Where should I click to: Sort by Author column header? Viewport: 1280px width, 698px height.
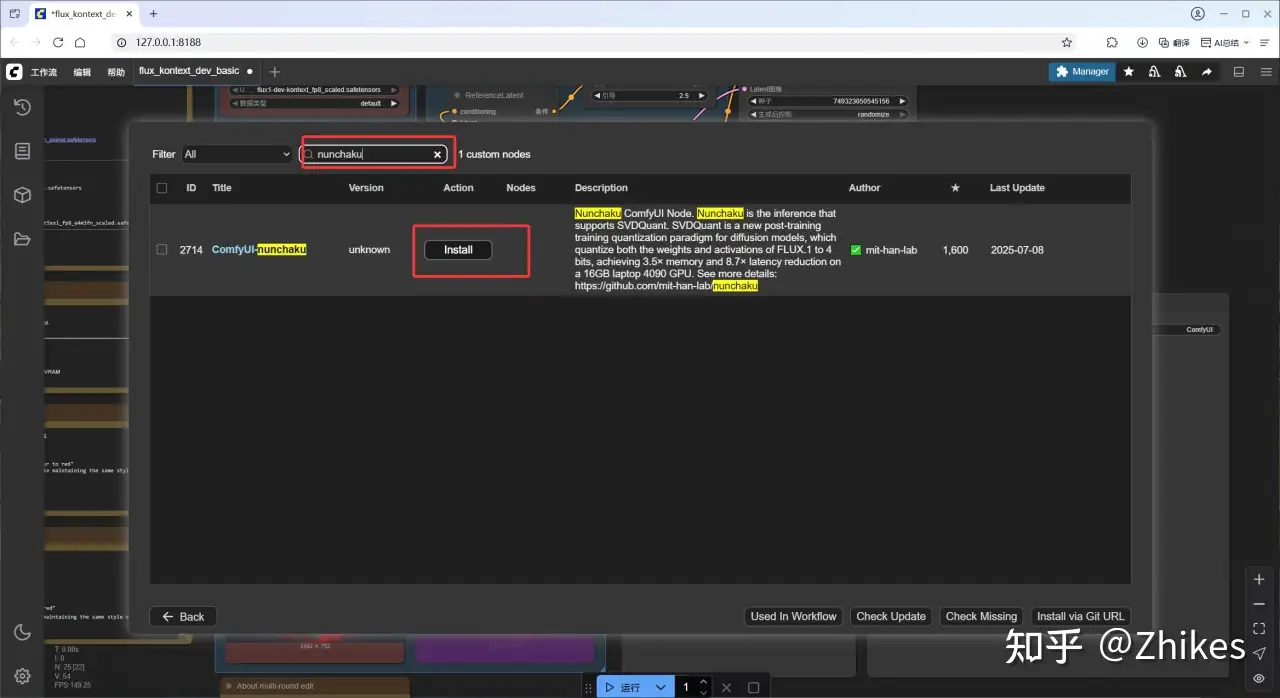pos(865,188)
